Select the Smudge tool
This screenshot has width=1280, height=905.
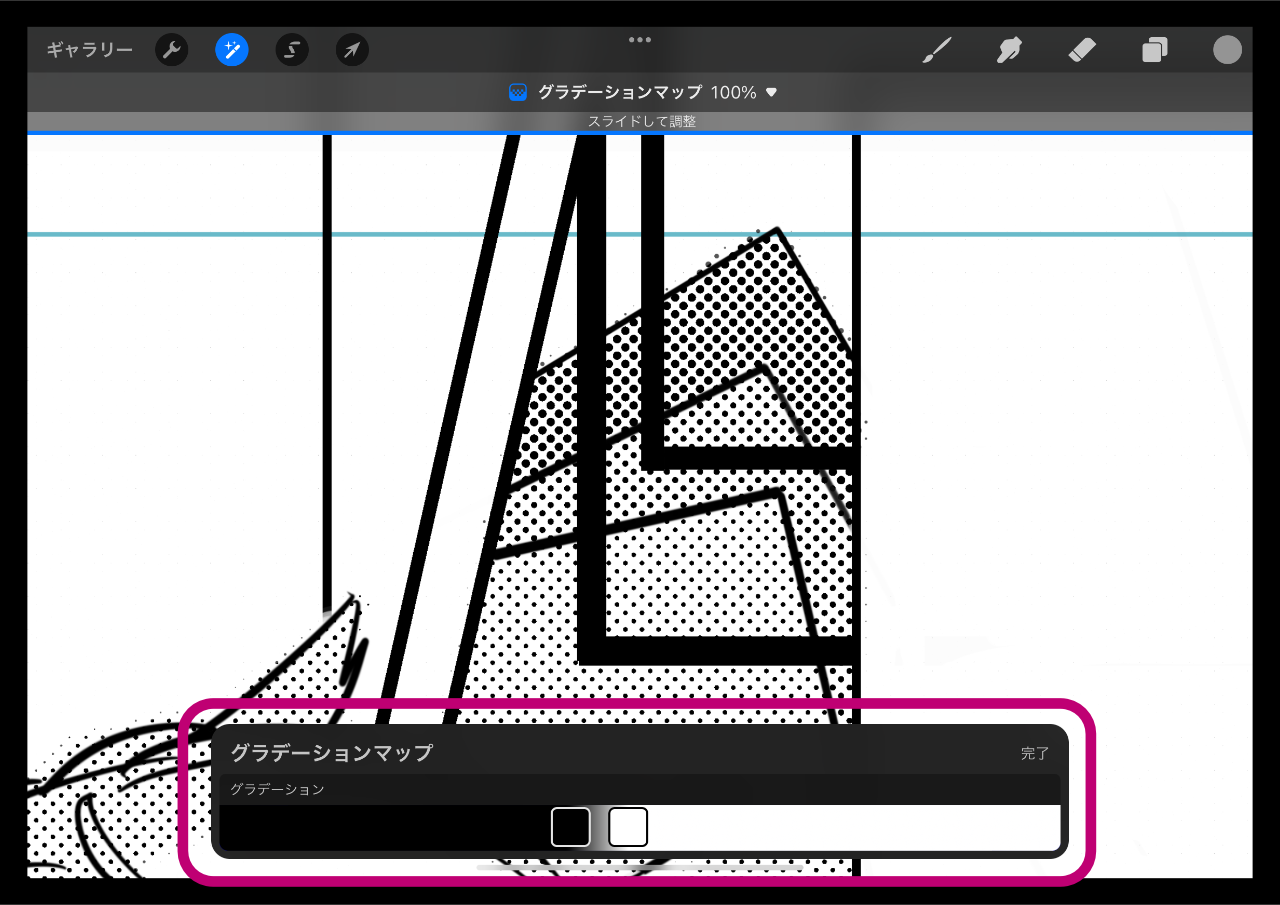[x=1010, y=50]
